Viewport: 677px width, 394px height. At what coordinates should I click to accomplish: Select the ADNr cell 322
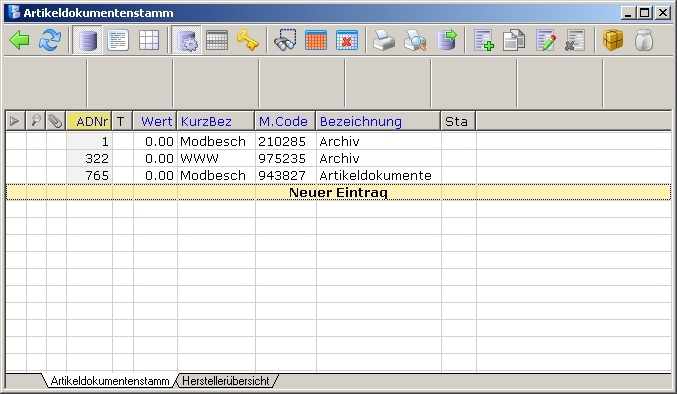point(89,158)
